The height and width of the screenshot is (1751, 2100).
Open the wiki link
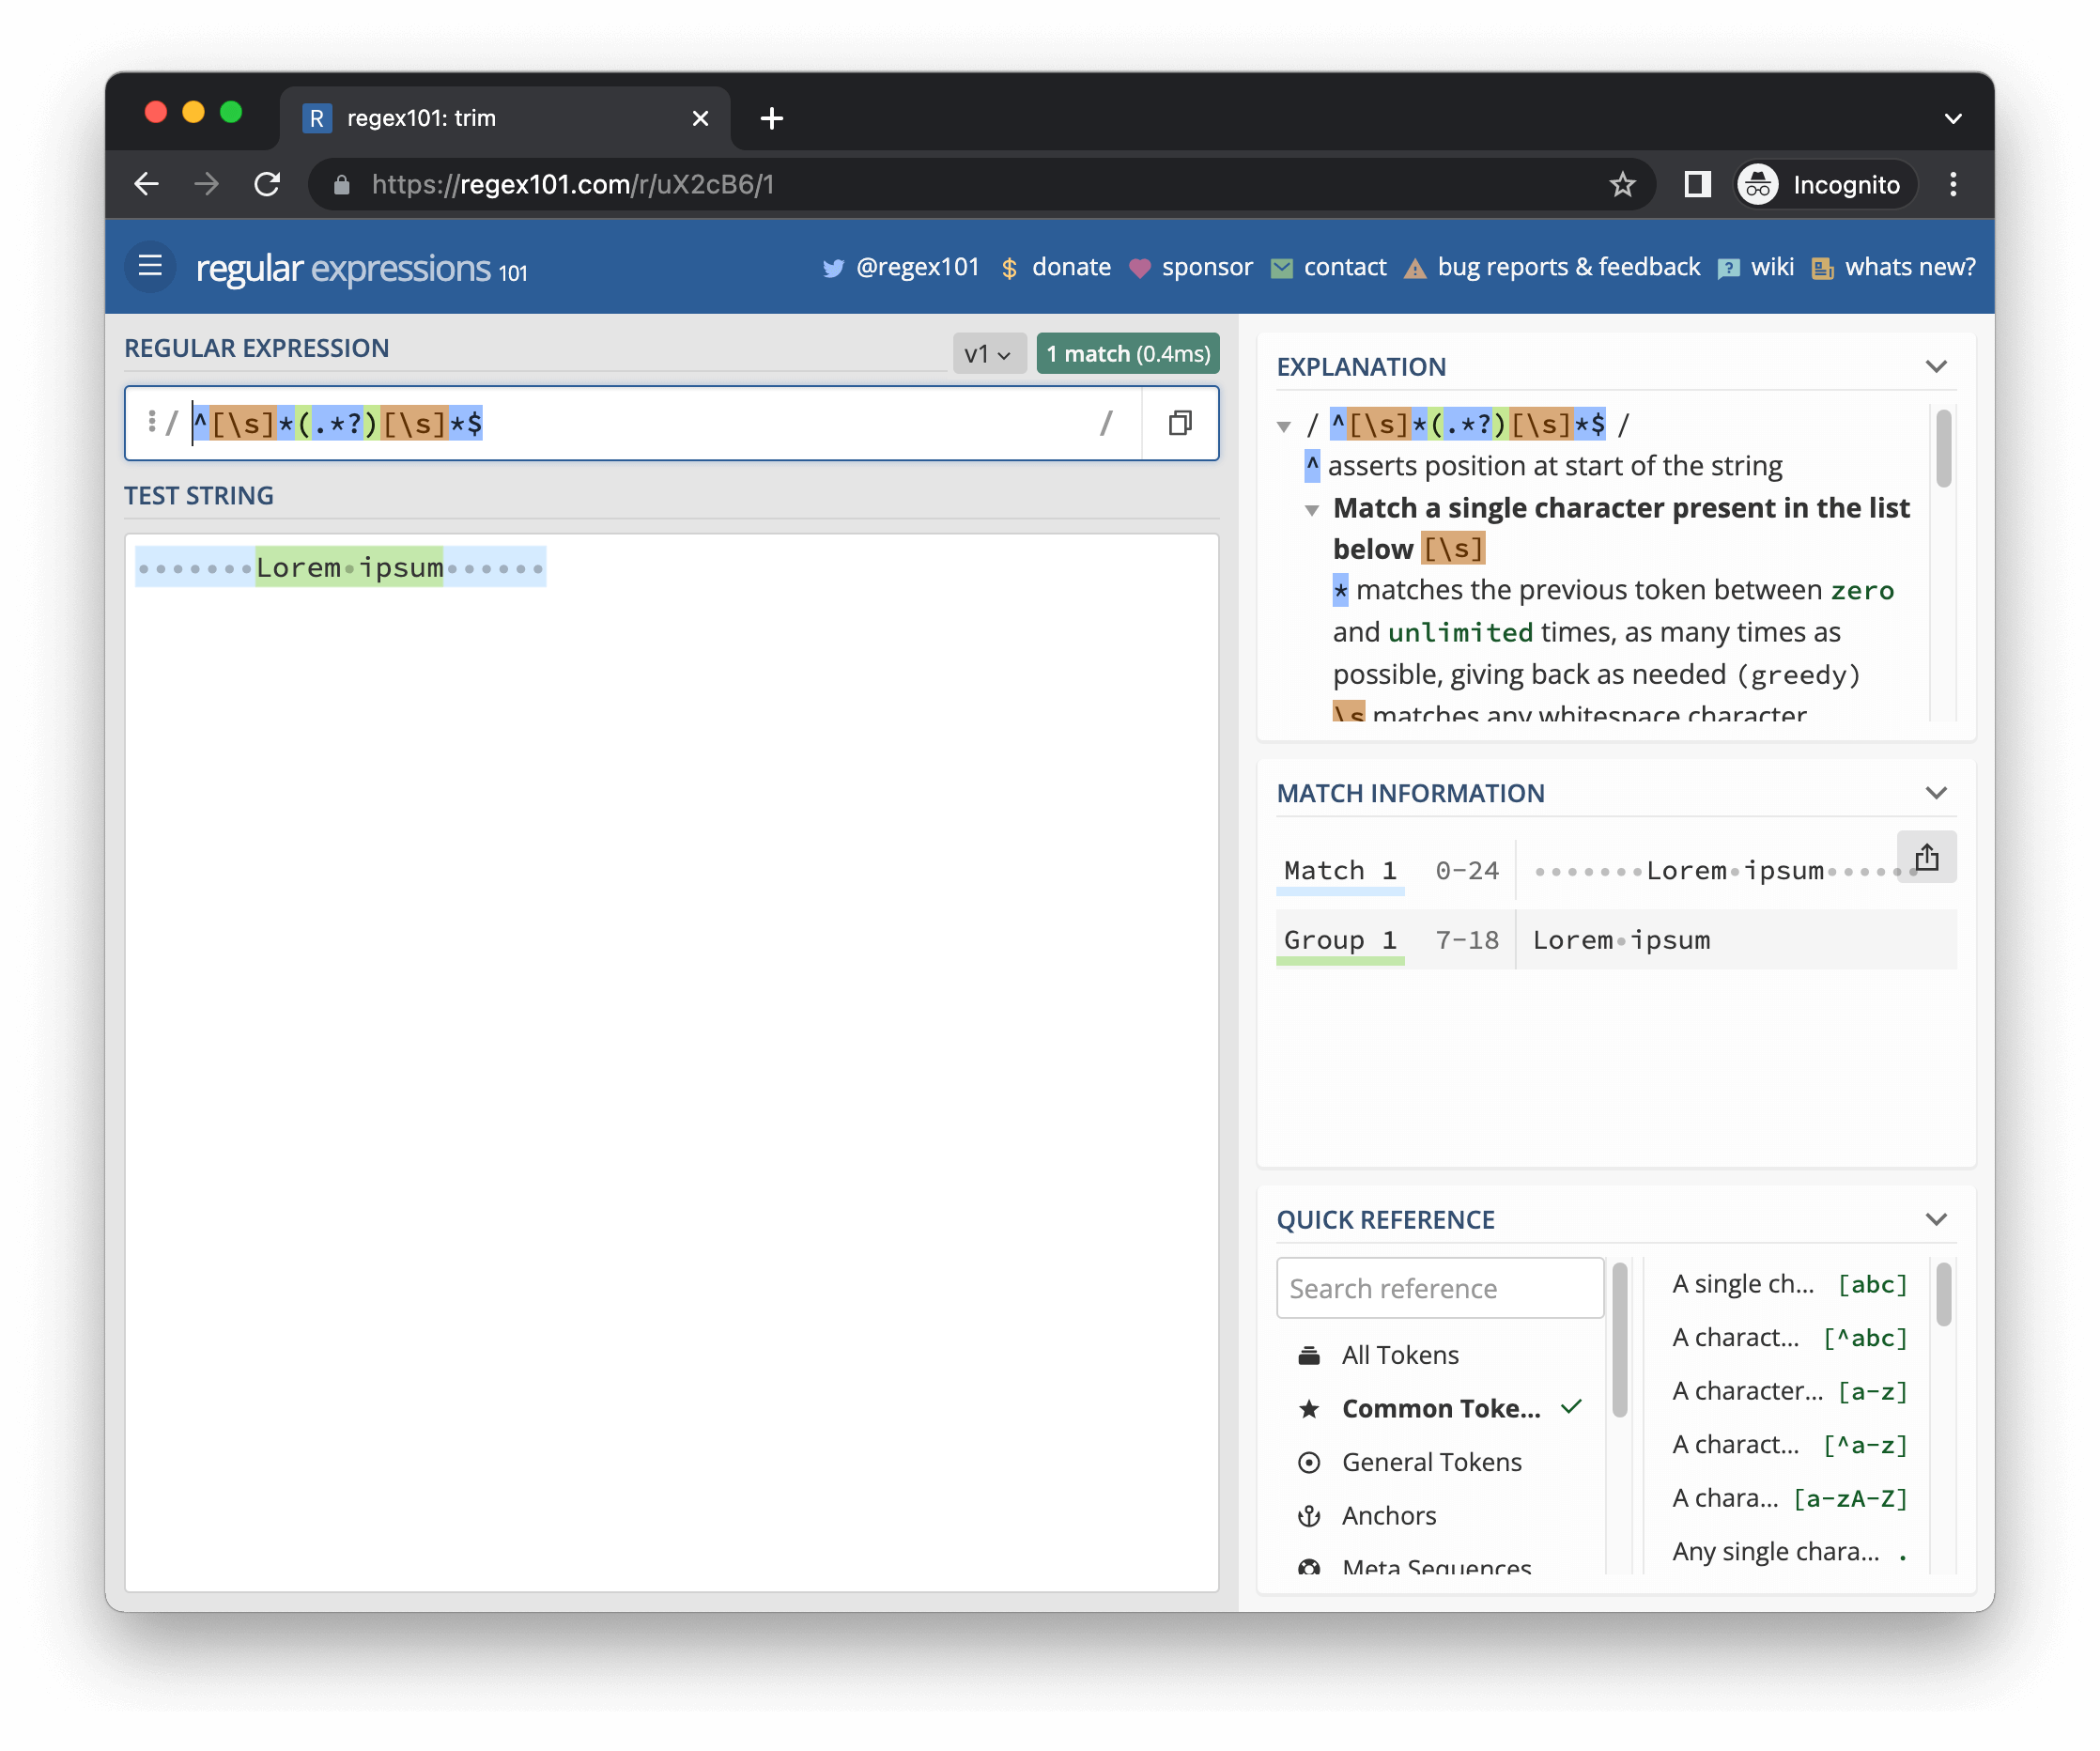click(1771, 267)
